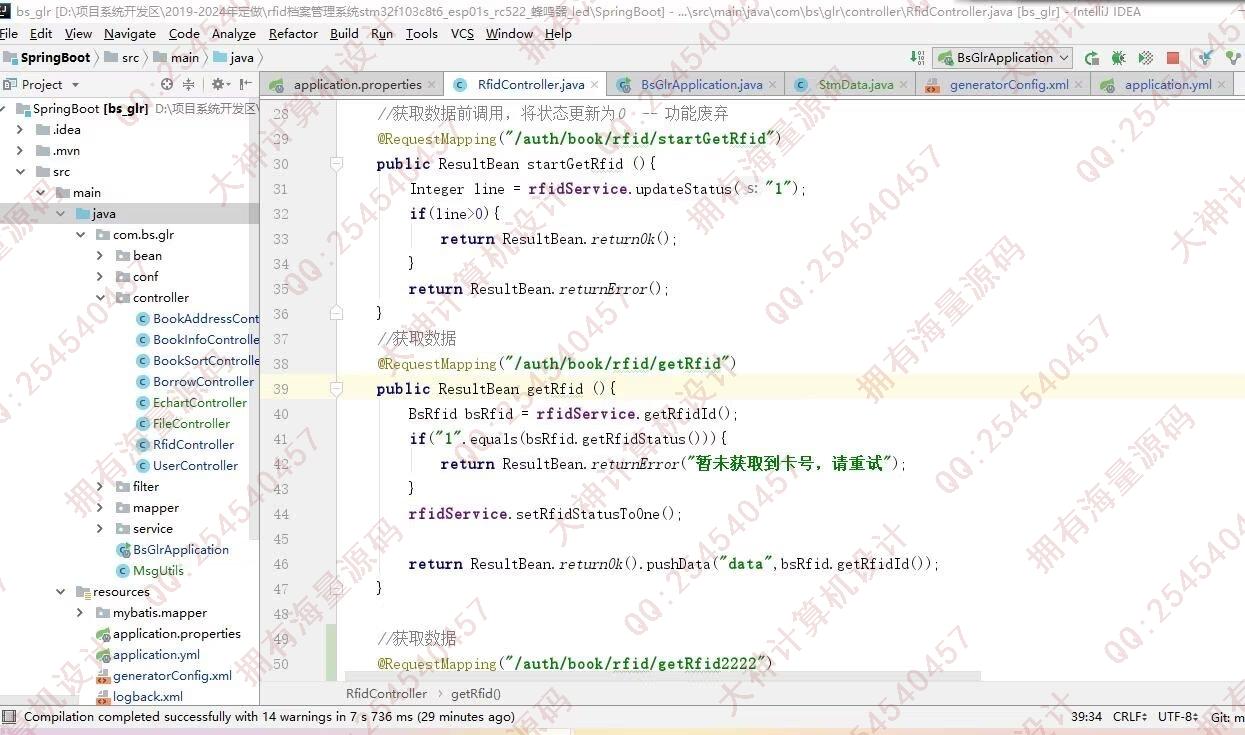Expand the filter package

(x=100, y=487)
